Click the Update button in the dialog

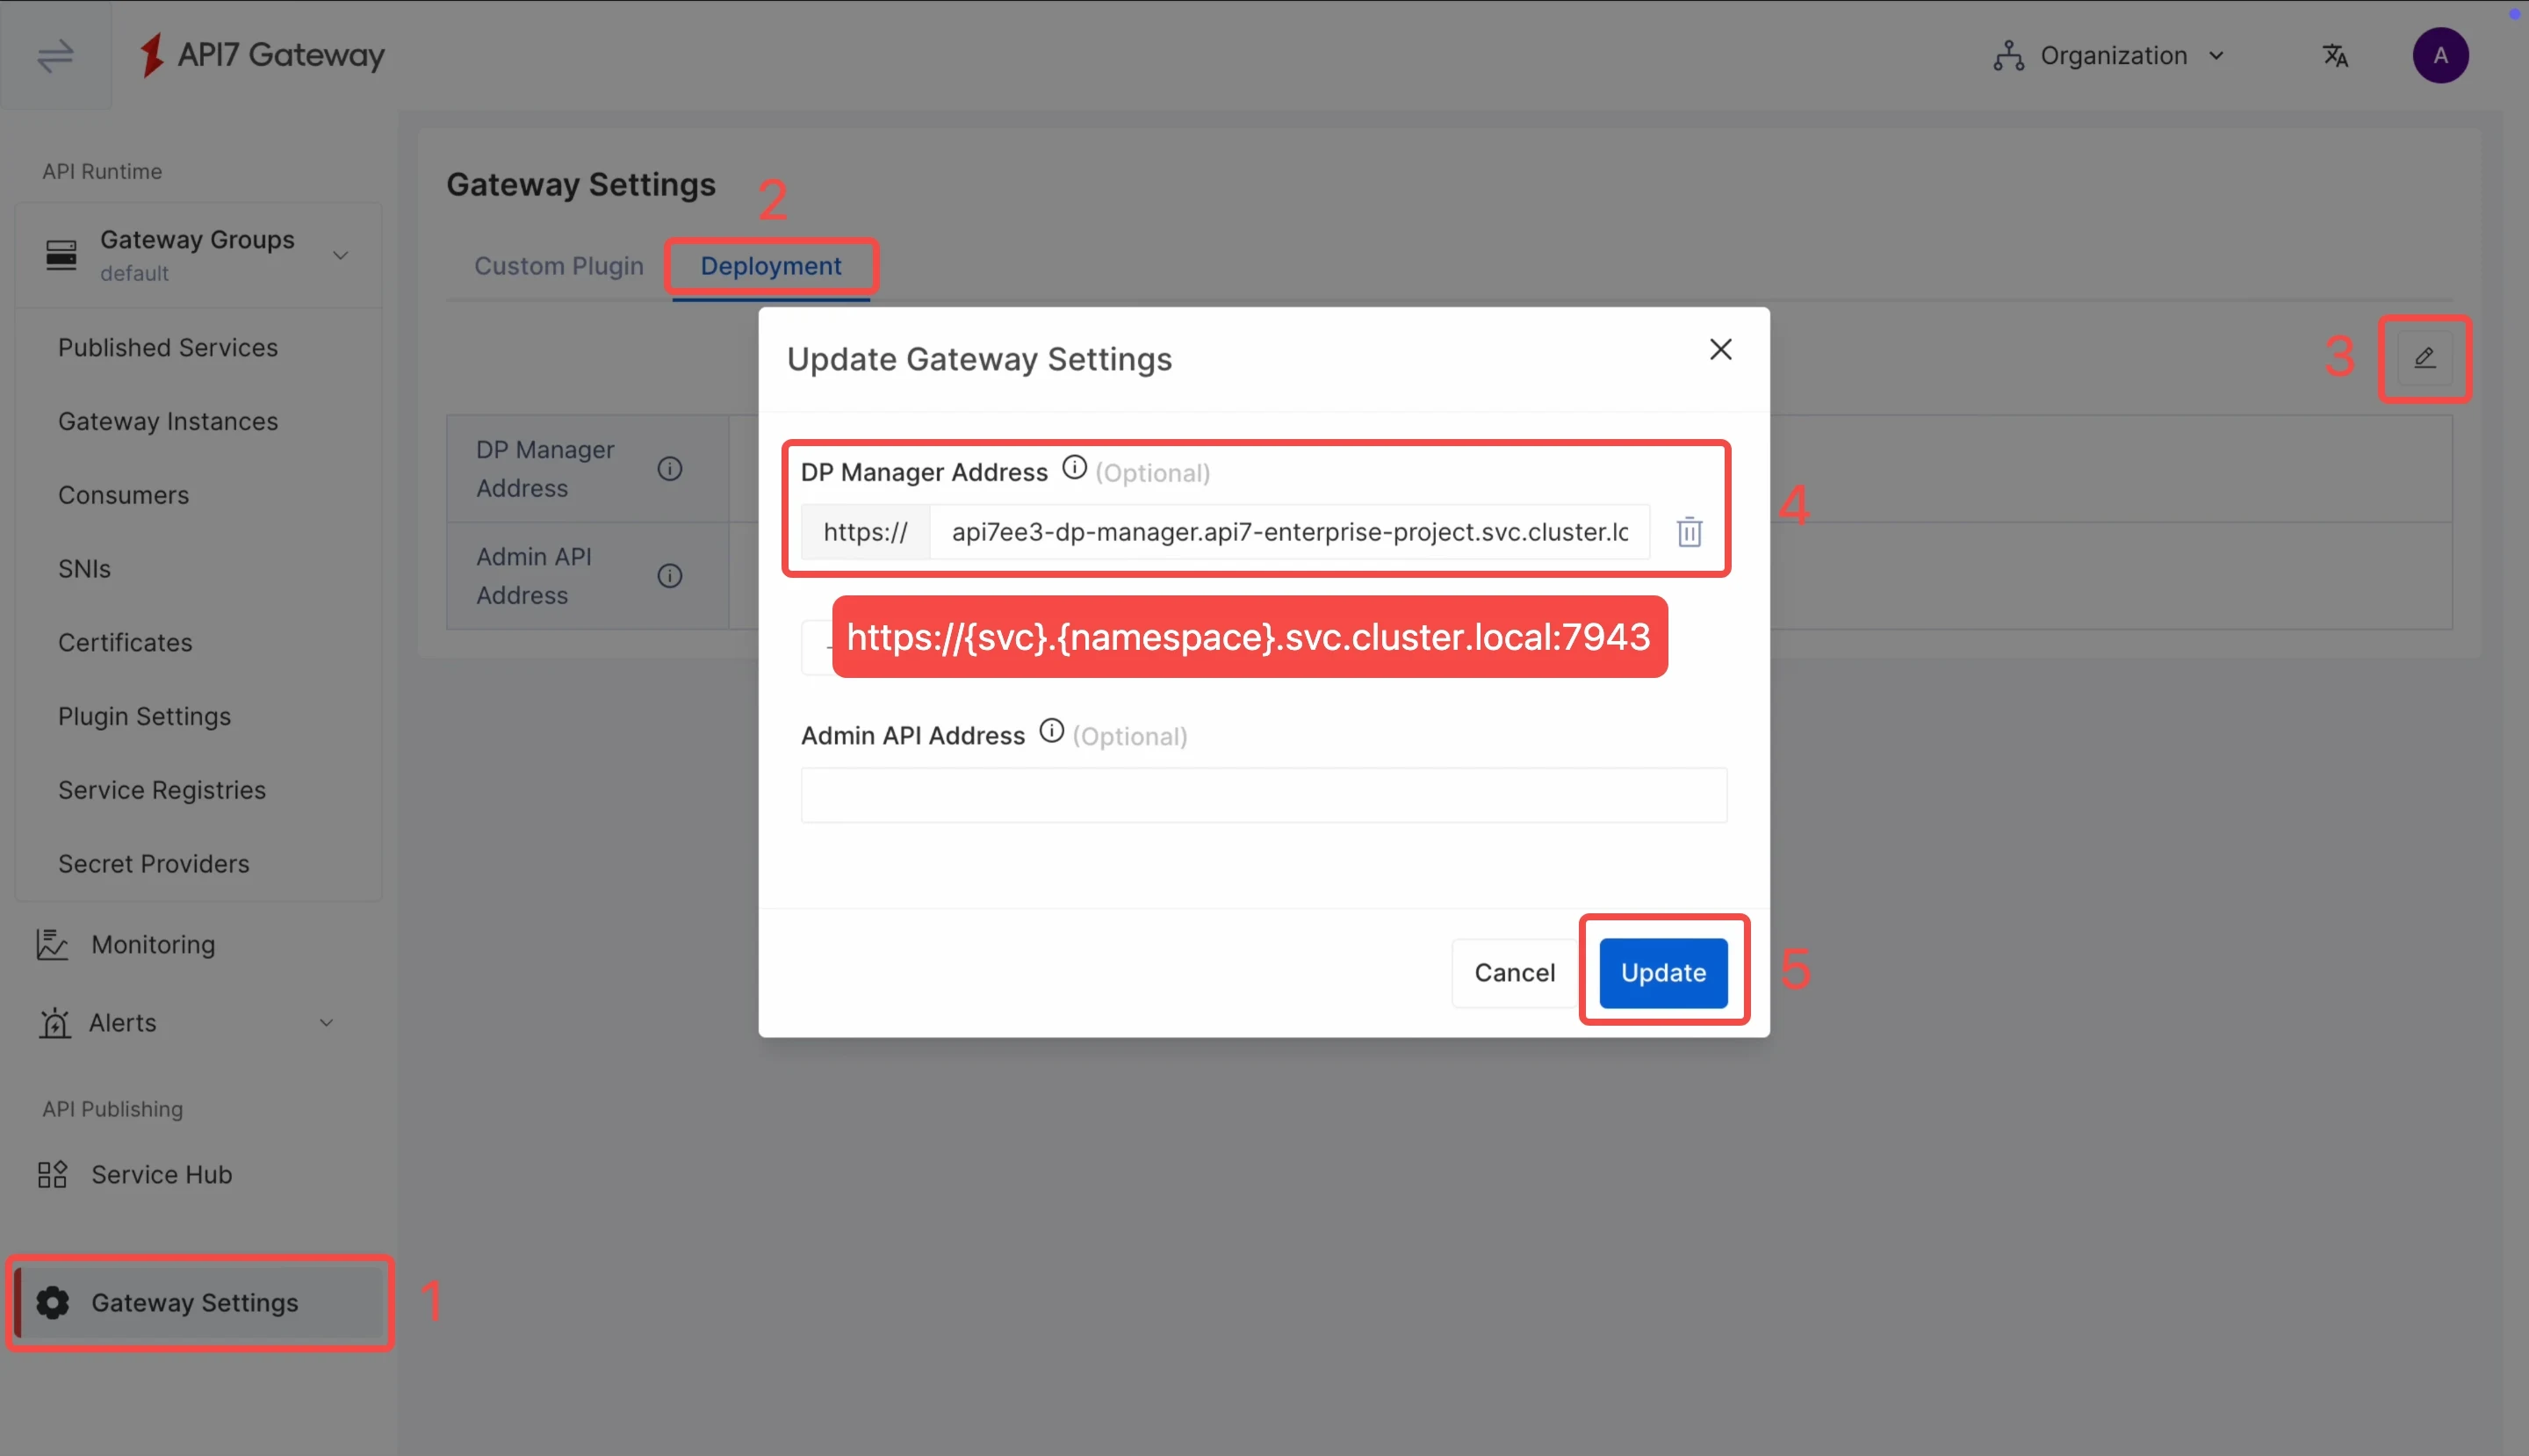(1662, 972)
